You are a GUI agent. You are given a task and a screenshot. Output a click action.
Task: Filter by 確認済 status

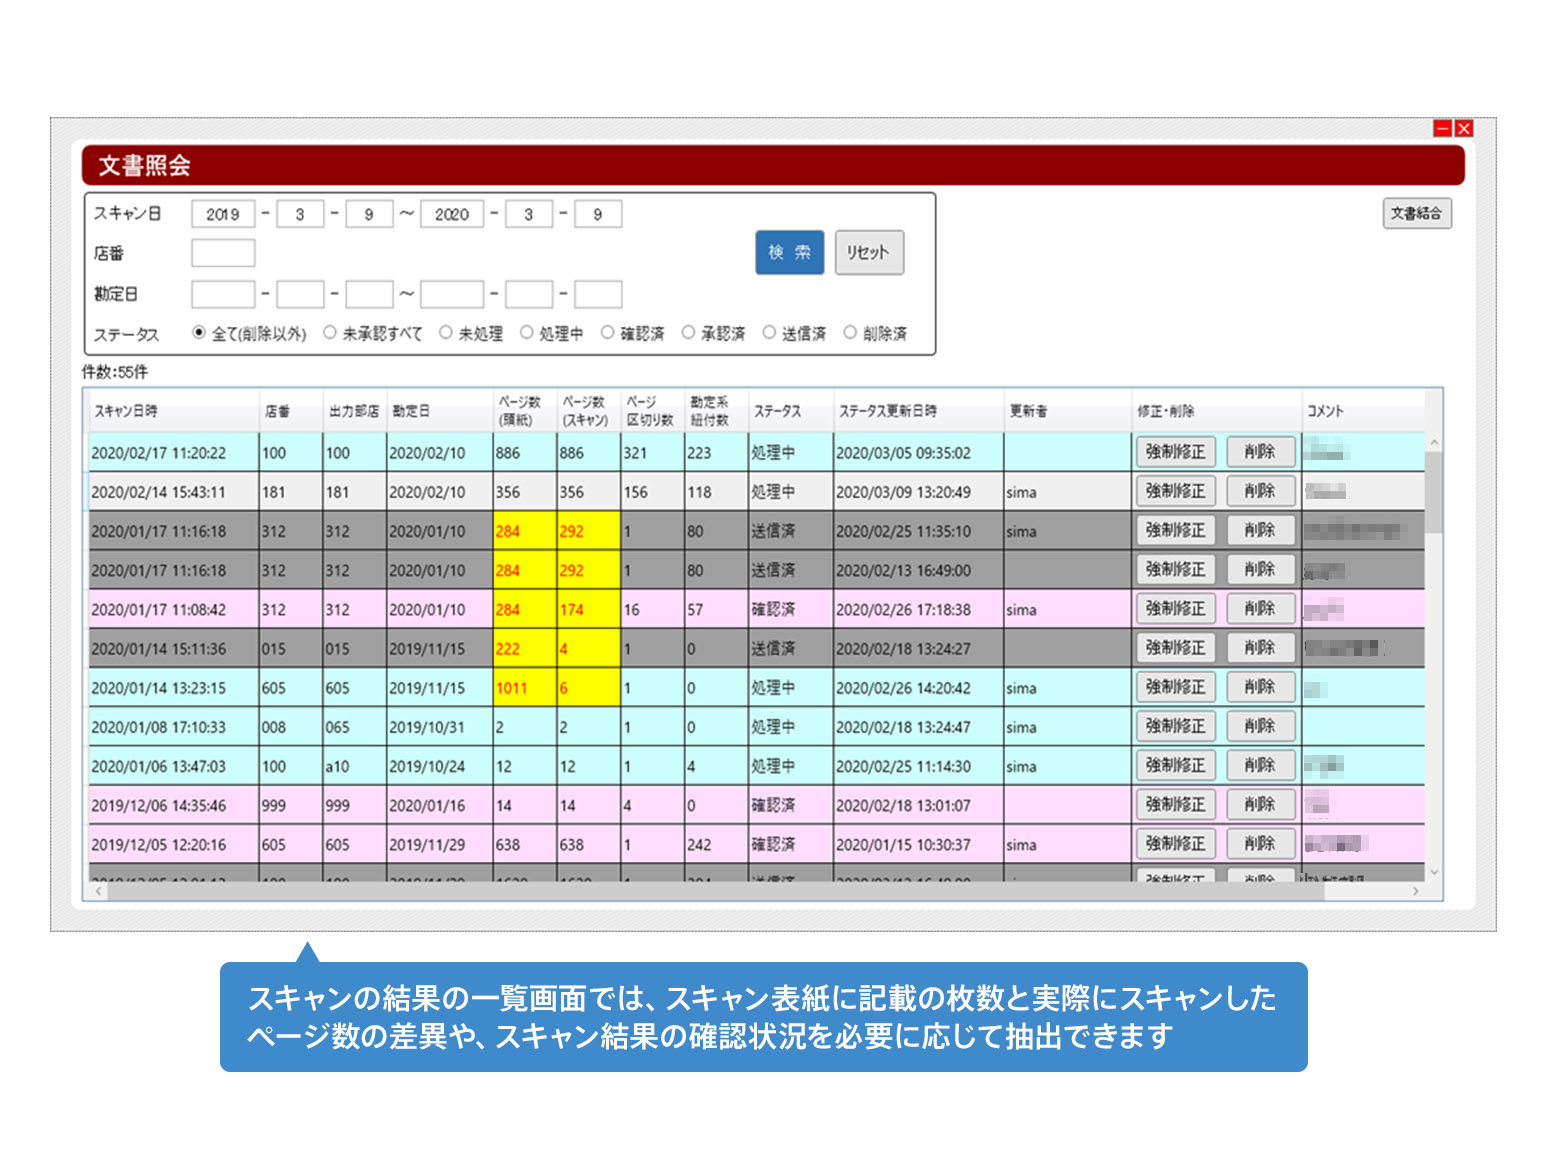click(x=608, y=333)
